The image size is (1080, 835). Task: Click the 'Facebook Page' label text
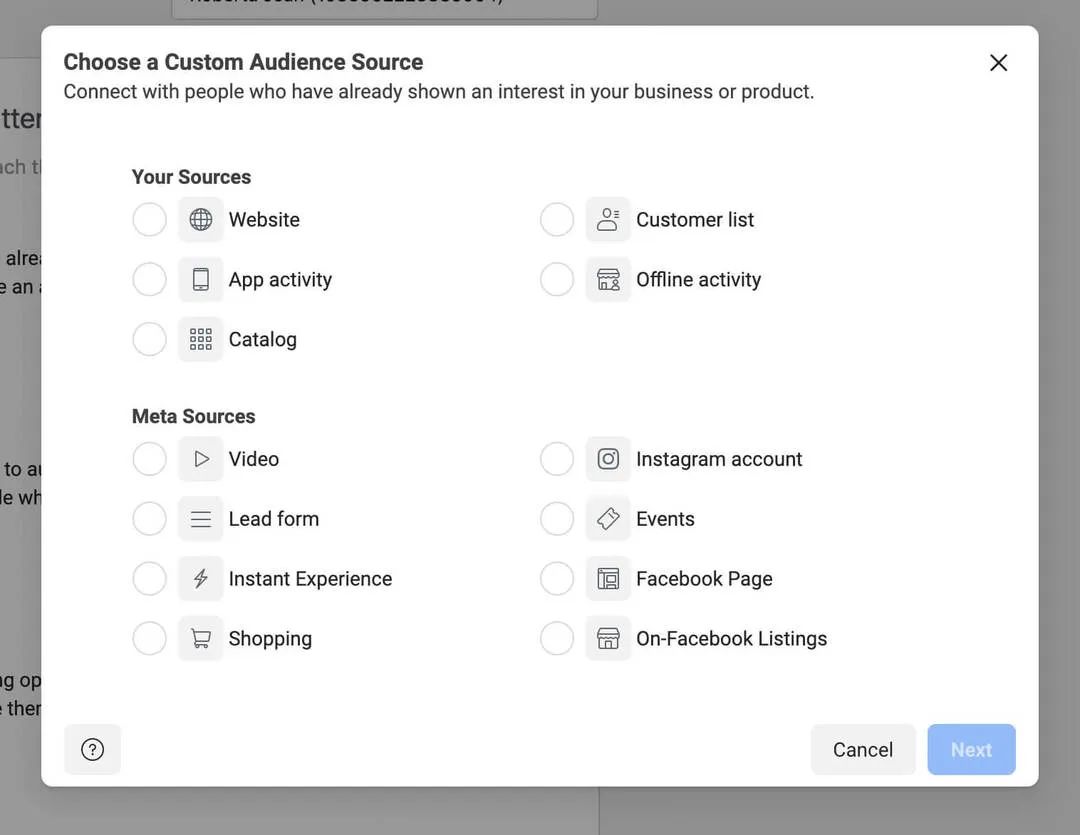tap(704, 579)
